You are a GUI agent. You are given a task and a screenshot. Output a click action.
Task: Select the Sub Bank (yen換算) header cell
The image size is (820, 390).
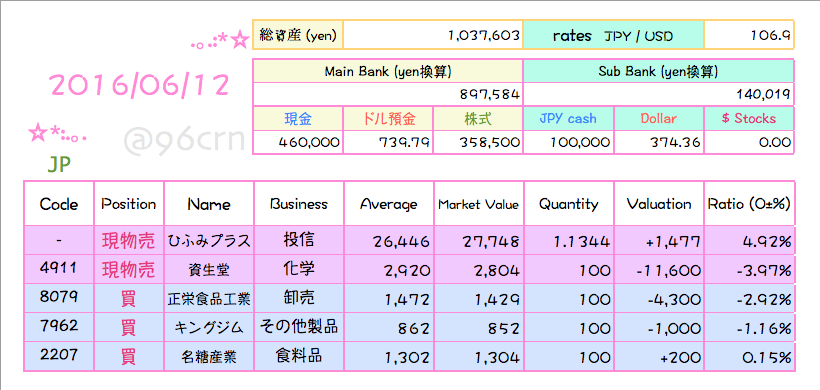pyautogui.click(x=658, y=71)
